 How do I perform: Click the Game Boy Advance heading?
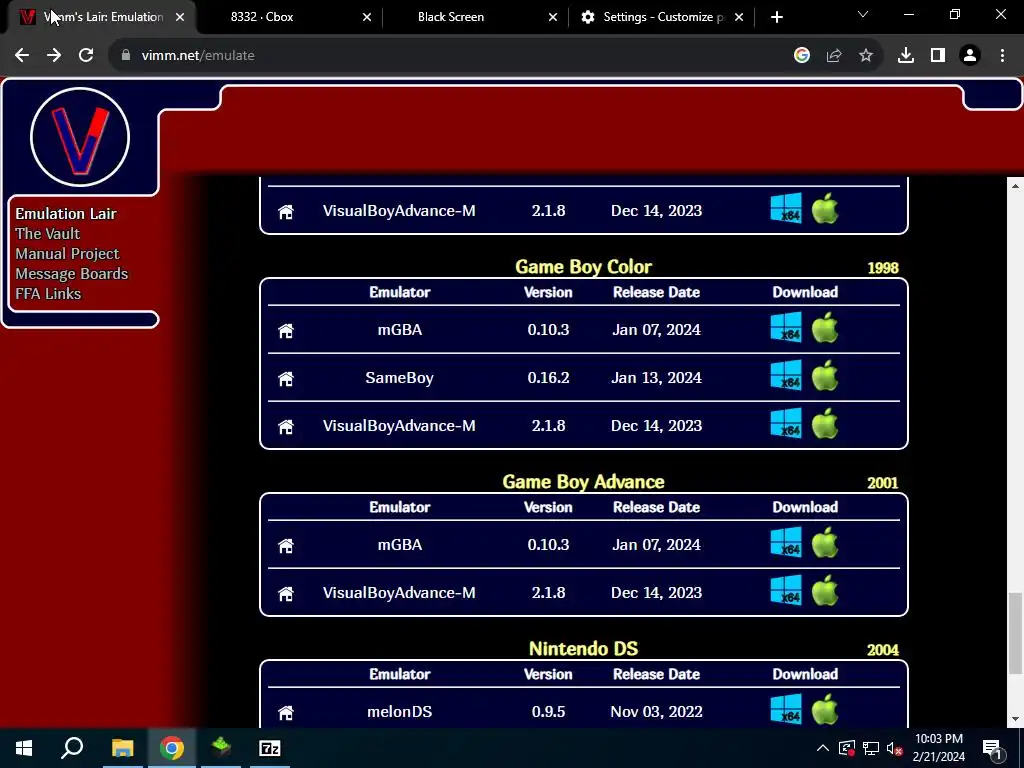click(583, 482)
